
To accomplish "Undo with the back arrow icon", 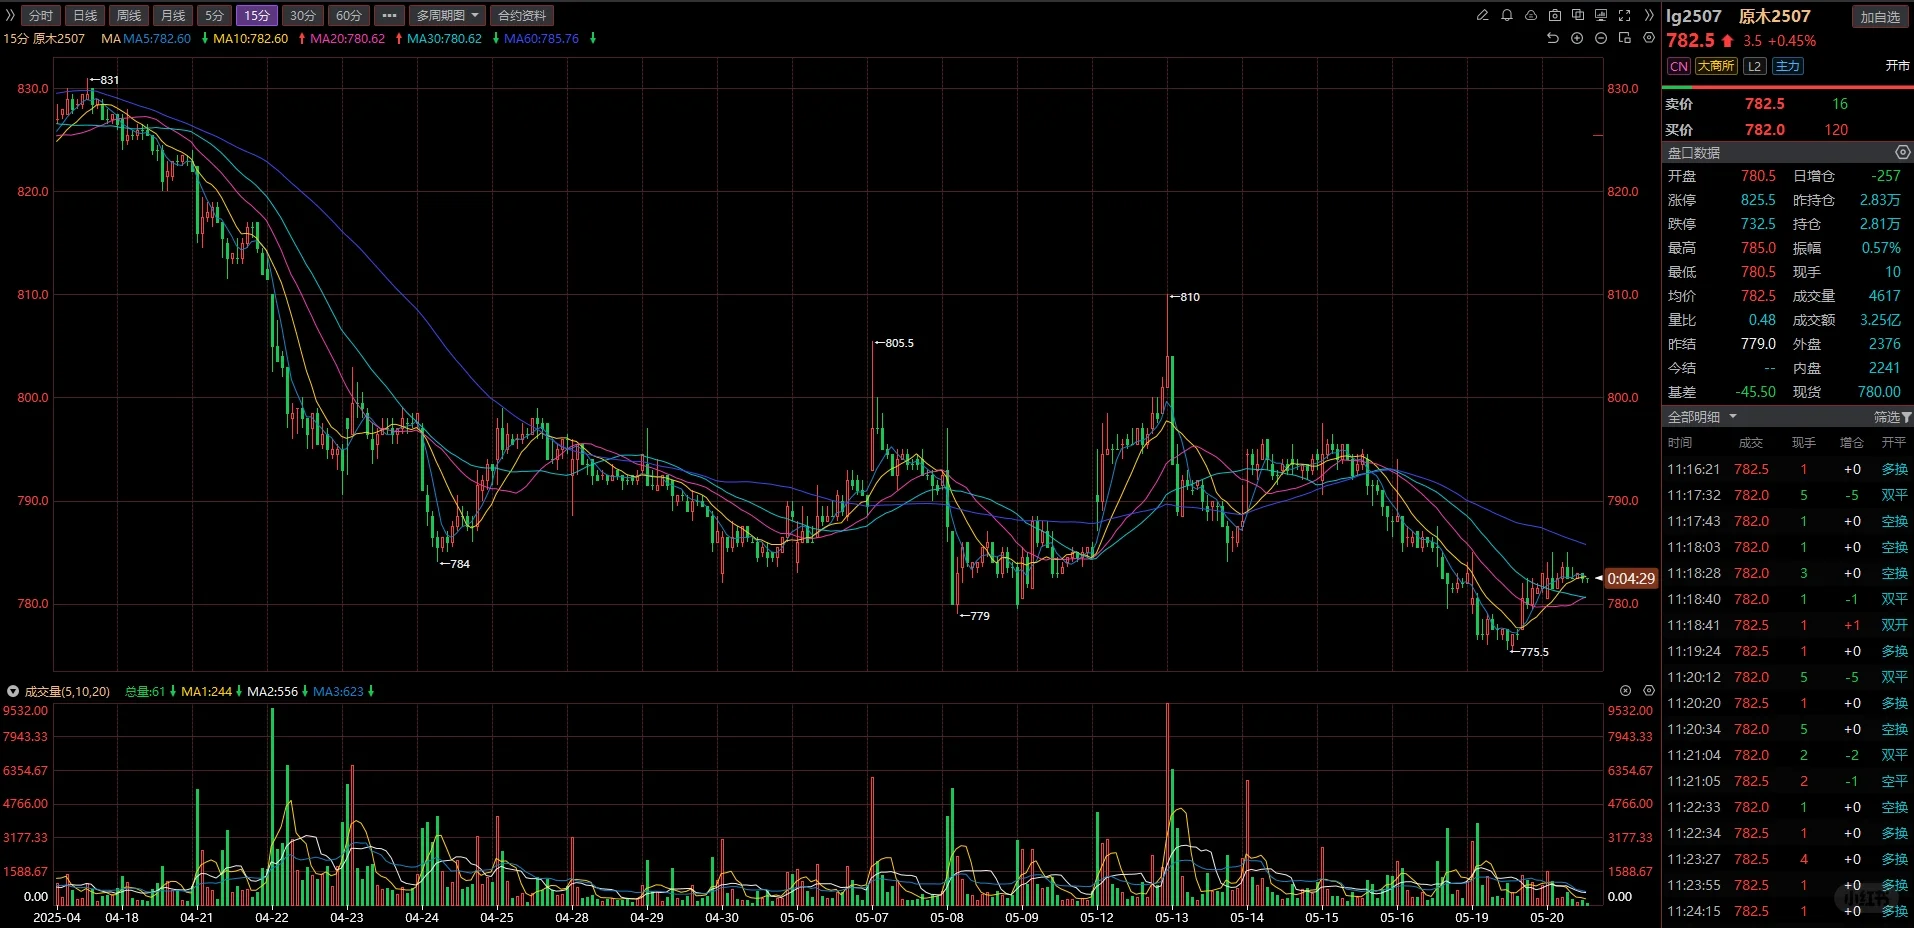I will click(x=1553, y=38).
